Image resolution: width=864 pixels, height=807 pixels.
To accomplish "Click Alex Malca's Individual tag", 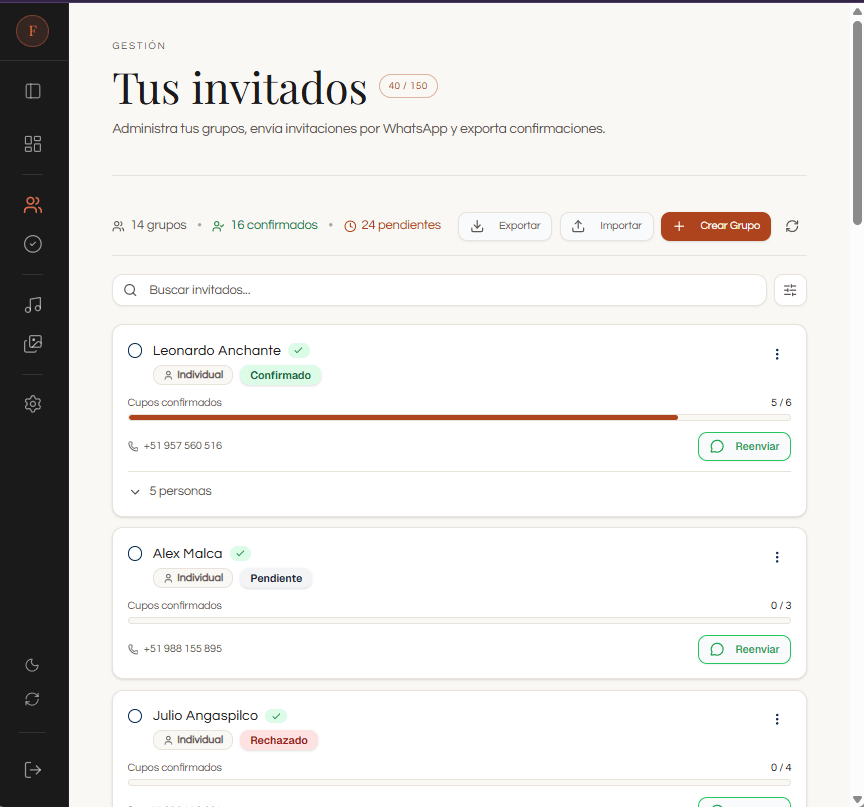I will pos(193,578).
